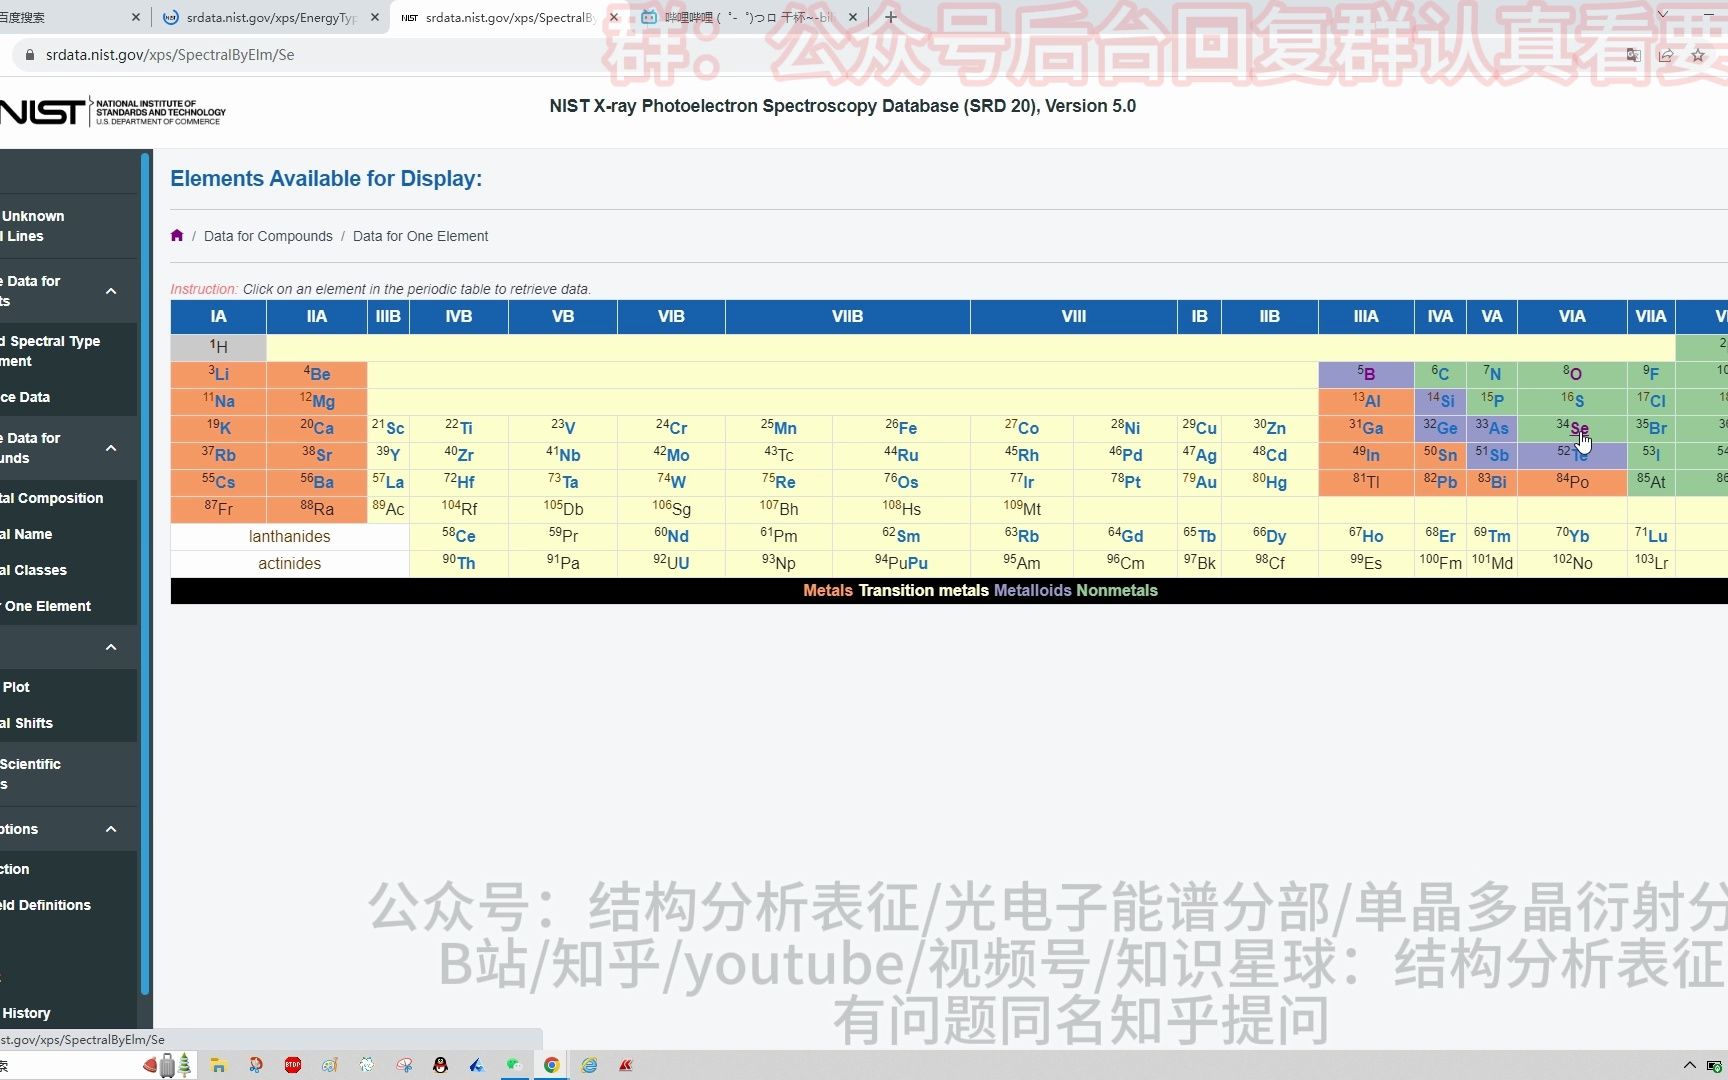
Task: Open the Shifts sidebar item
Action: coord(68,723)
